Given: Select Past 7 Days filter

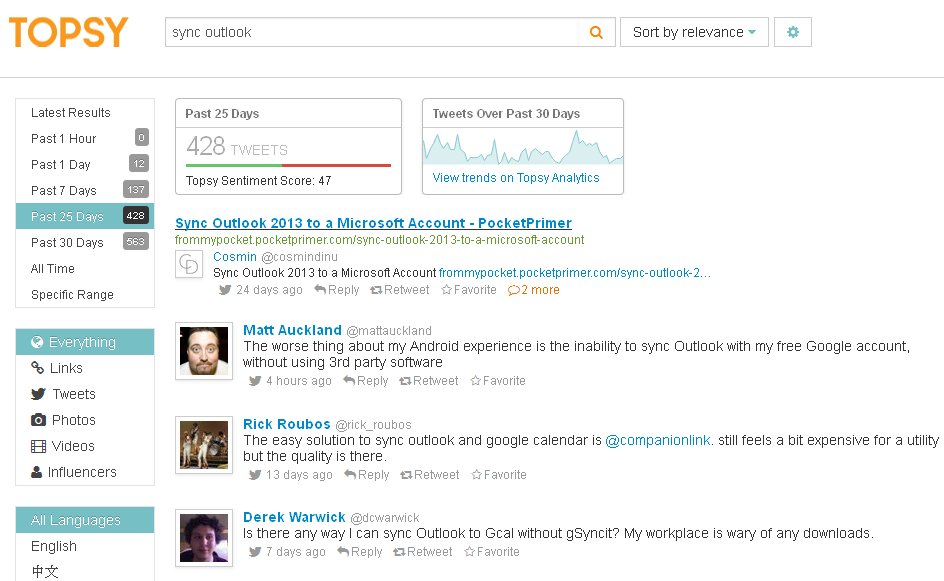Looking at the screenshot, I should (85, 190).
